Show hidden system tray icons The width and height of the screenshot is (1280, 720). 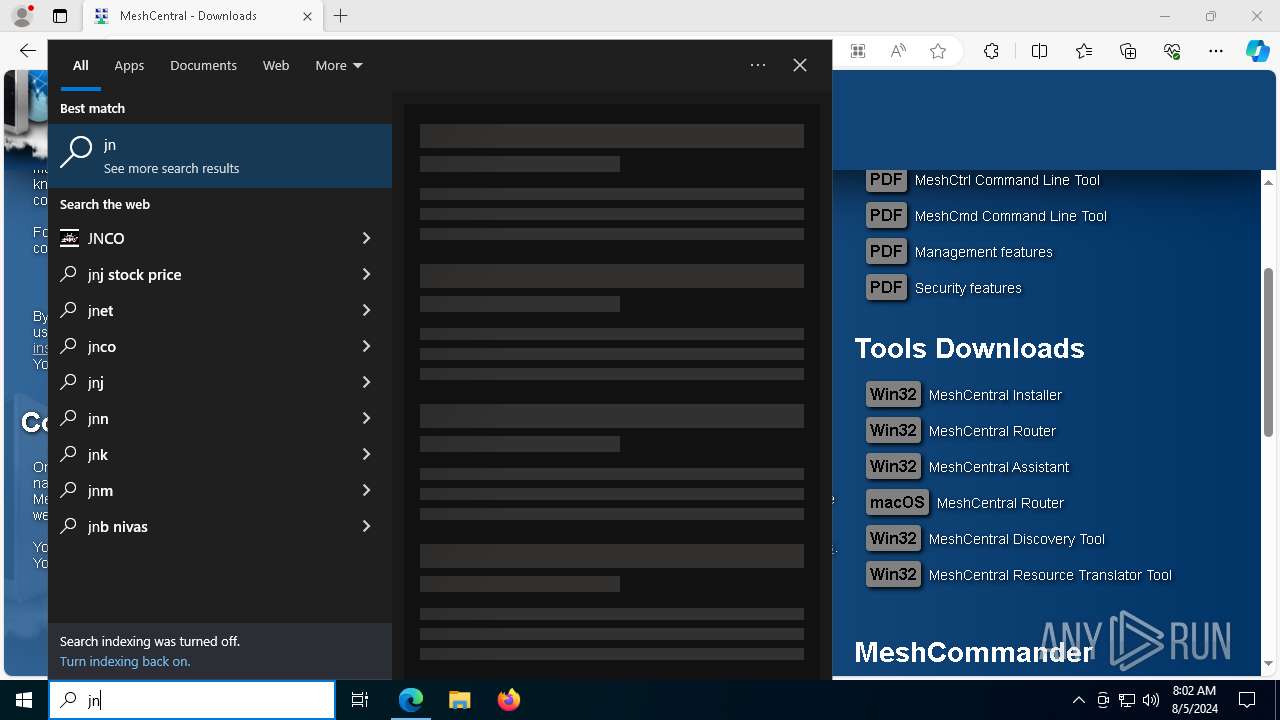1078,700
